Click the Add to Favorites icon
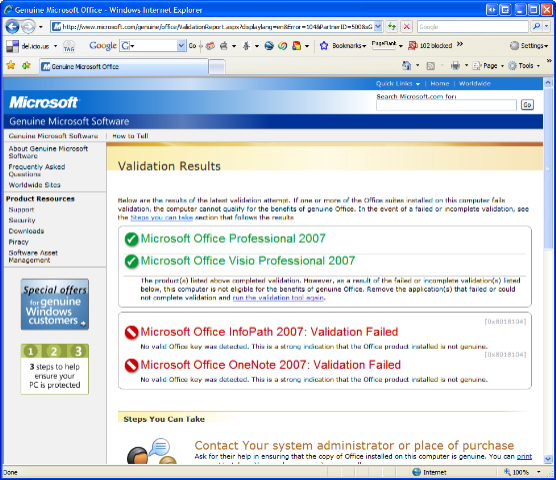Viewport: 556px width, 480px height. click(x=26, y=65)
